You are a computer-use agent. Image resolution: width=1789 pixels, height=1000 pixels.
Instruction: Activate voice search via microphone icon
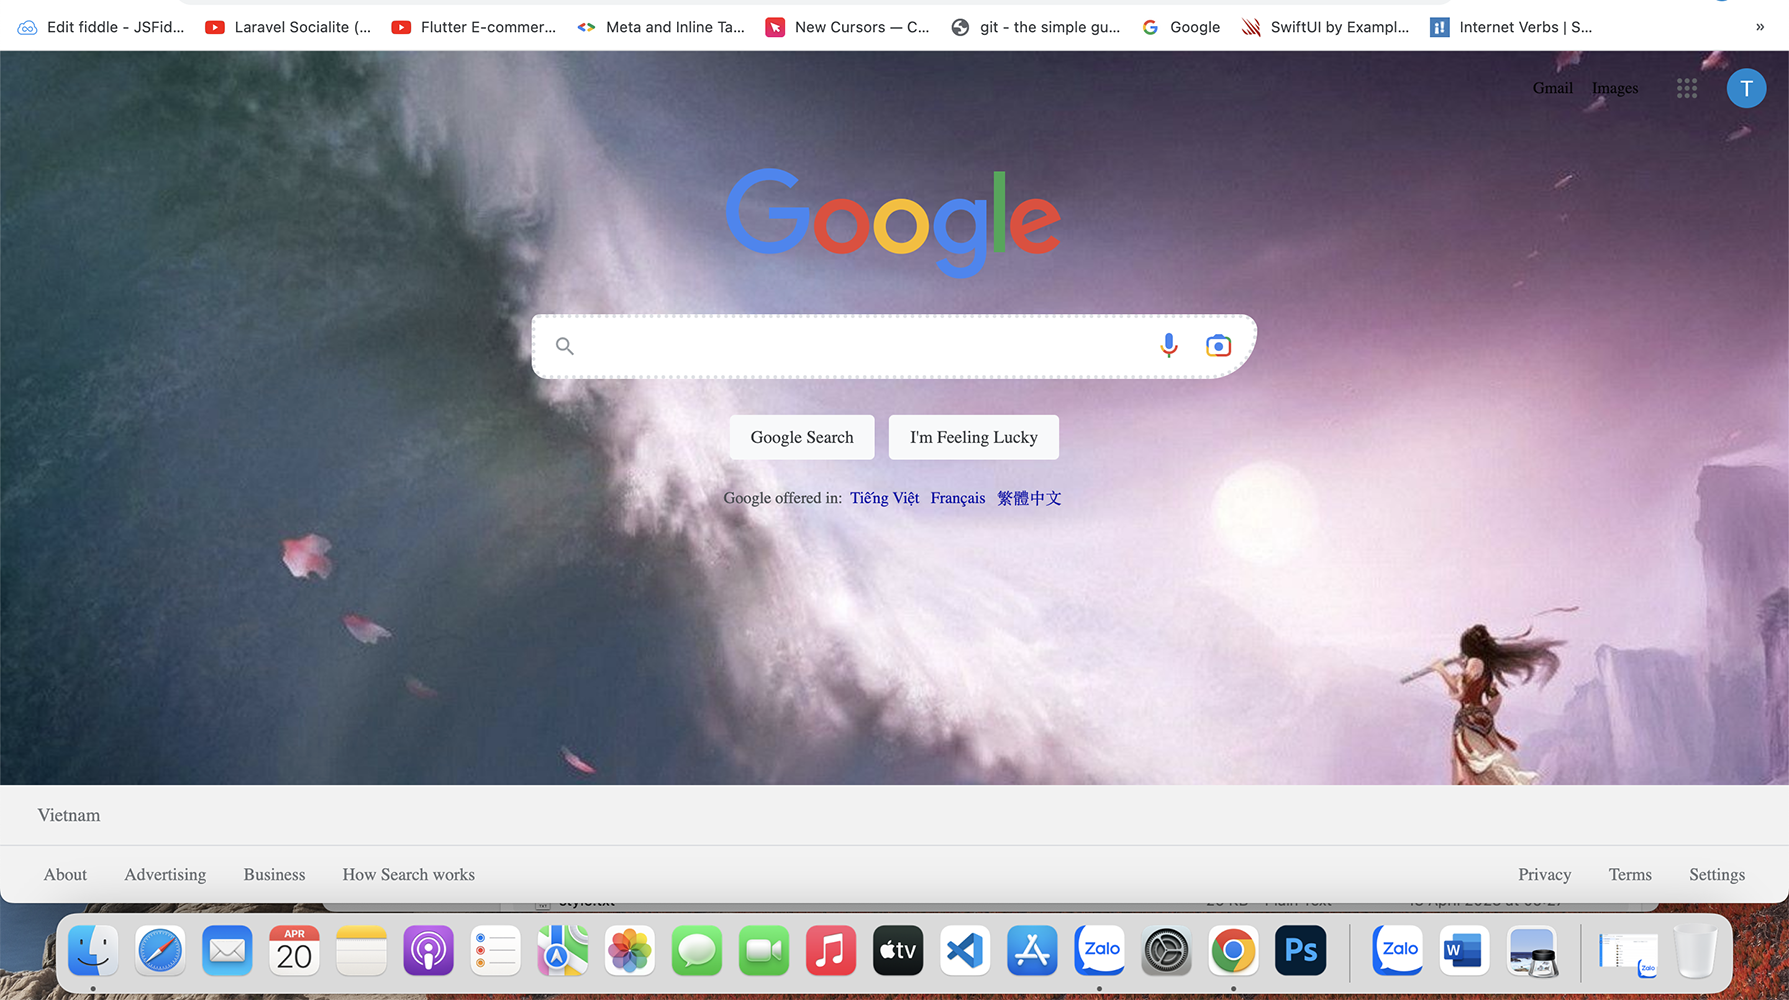point(1167,345)
